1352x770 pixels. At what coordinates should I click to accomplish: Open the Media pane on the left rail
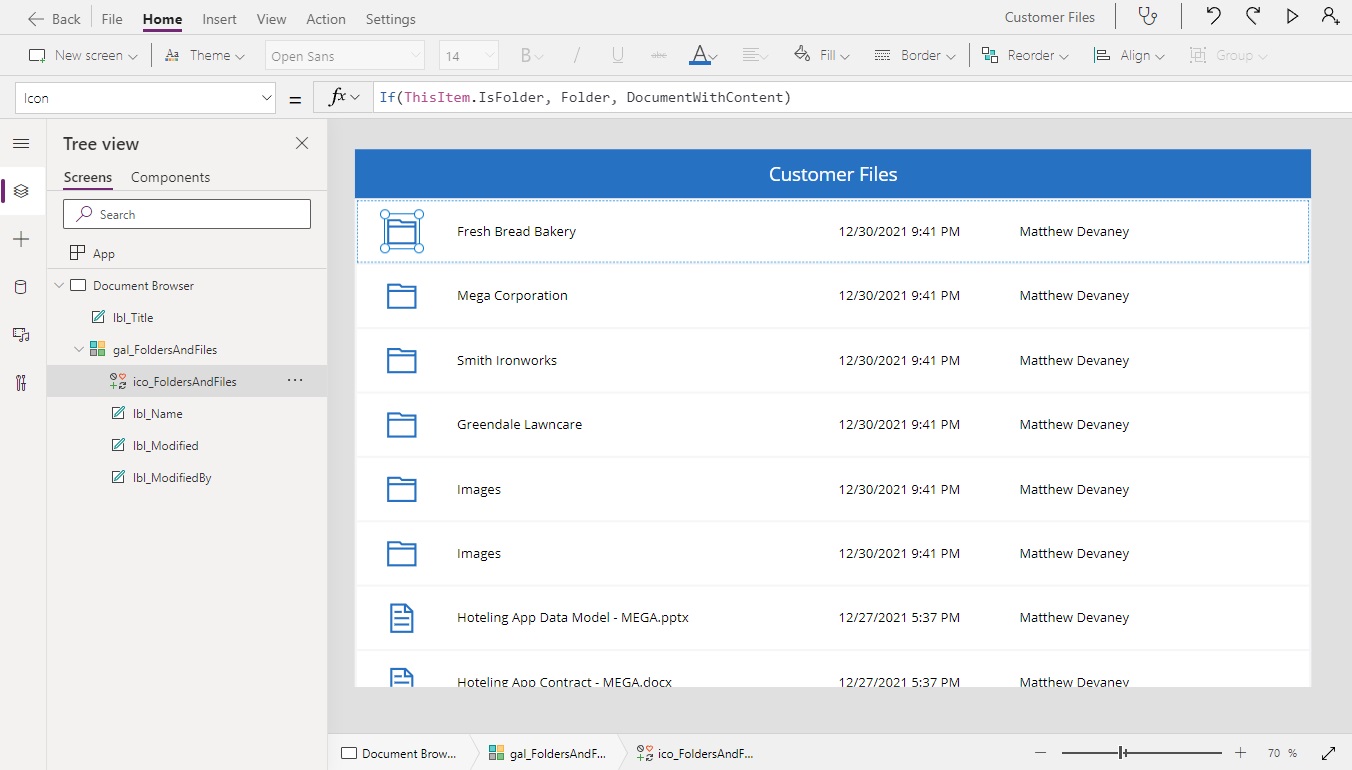point(22,335)
